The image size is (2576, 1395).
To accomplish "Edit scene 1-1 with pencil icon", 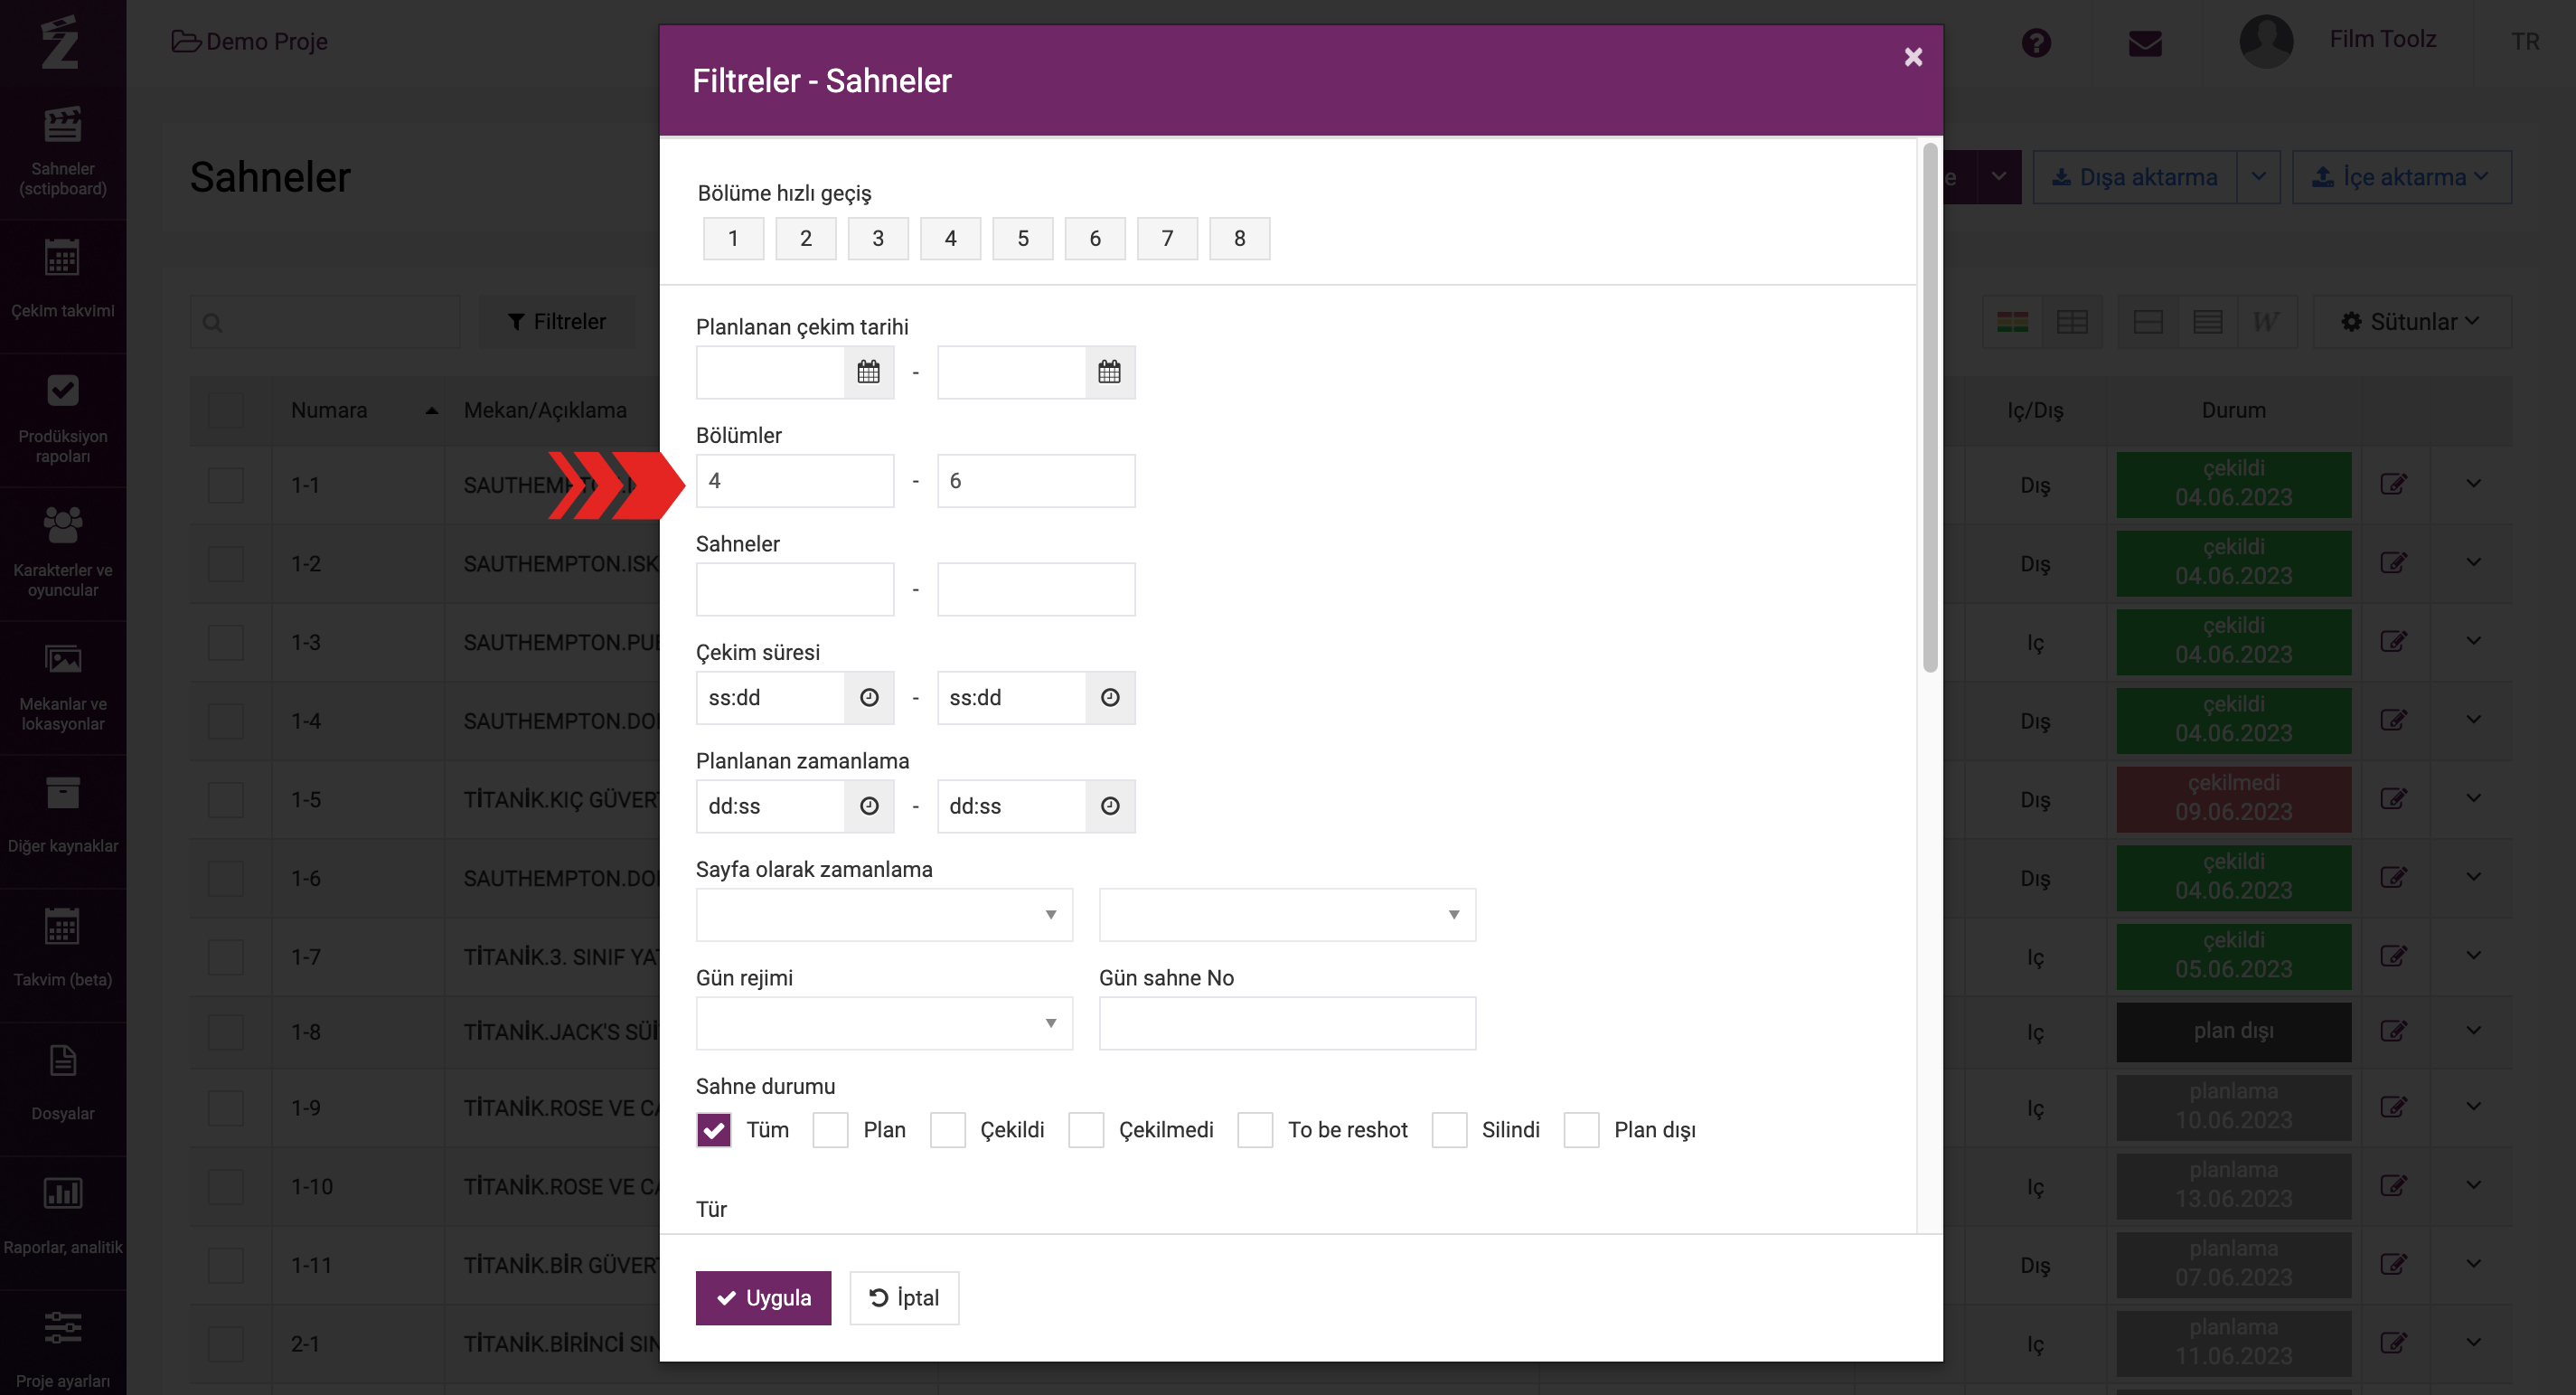I will pos(2393,484).
